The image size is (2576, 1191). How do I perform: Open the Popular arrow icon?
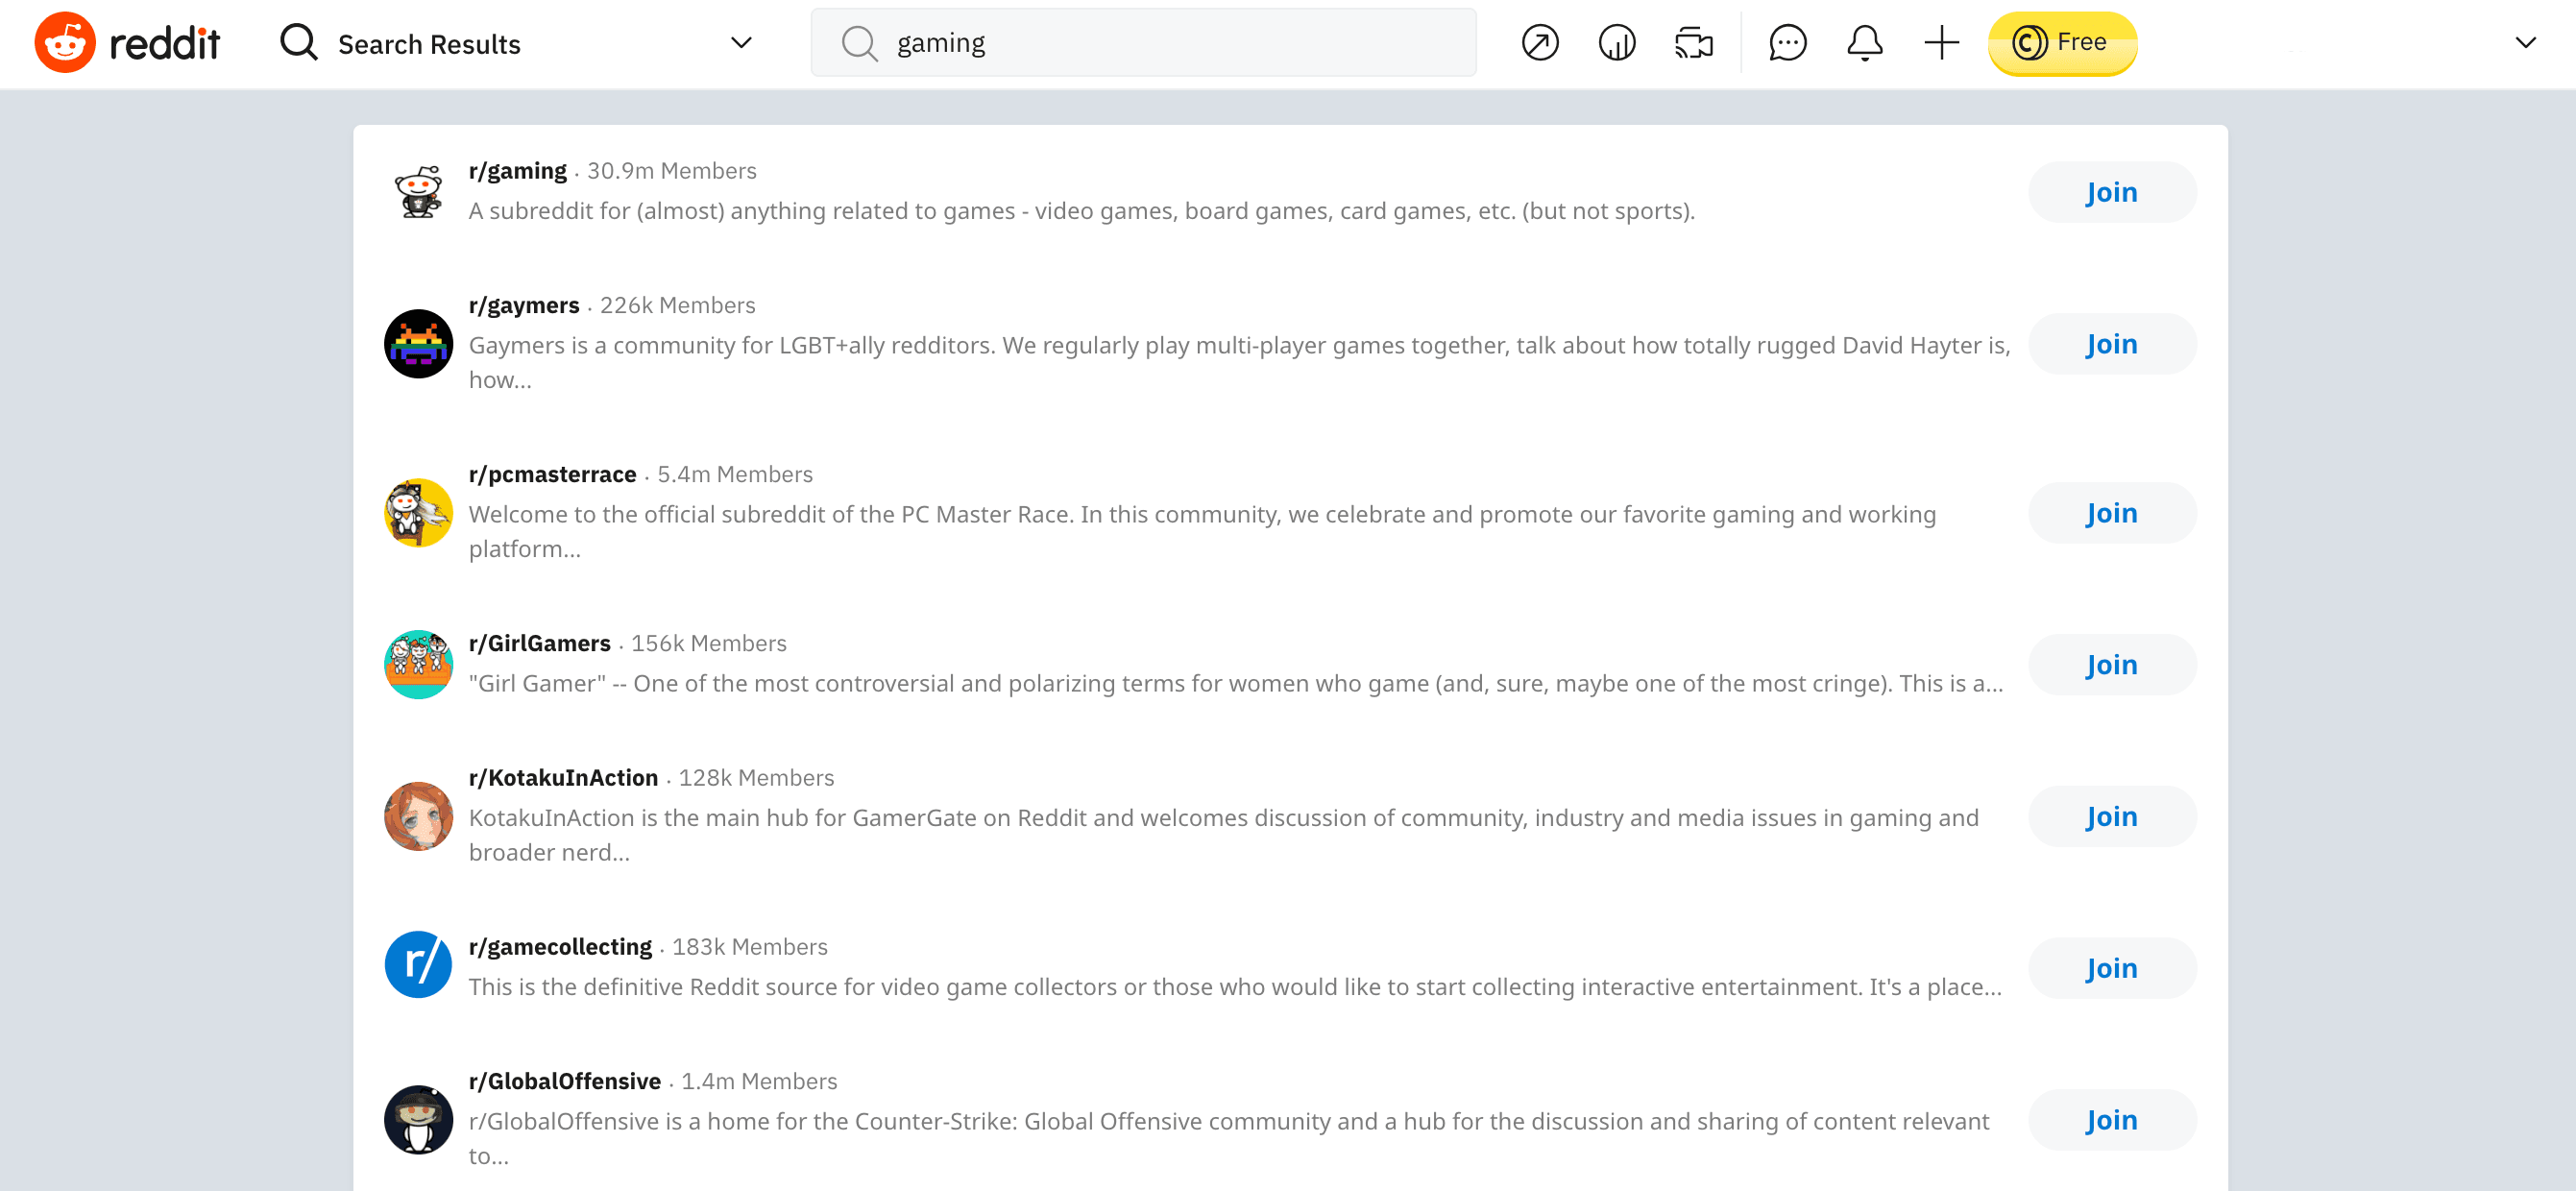pyautogui.click(x=1540, y=43)
